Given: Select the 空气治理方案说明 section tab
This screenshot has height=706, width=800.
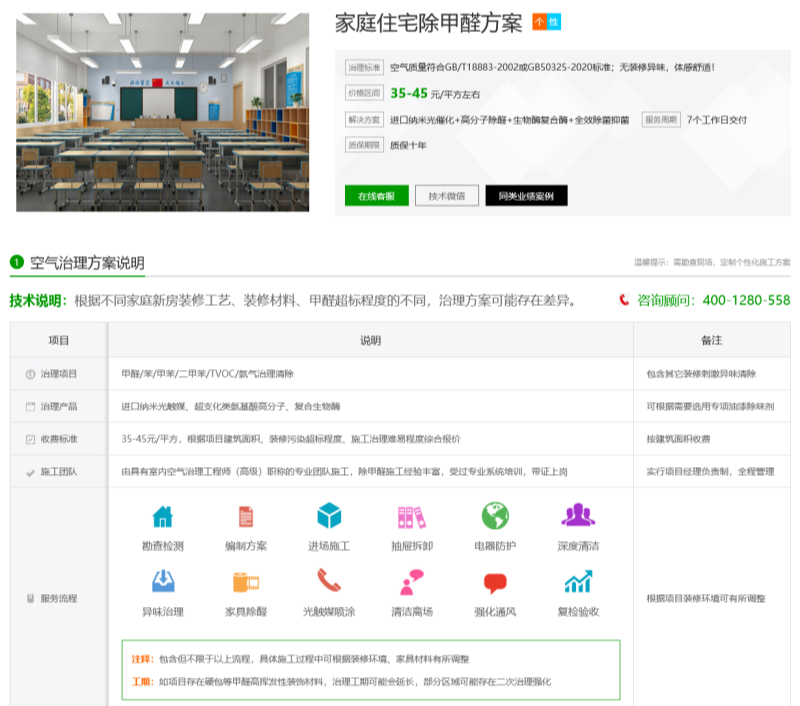Looking at the screenshot, I should [86, 263].
